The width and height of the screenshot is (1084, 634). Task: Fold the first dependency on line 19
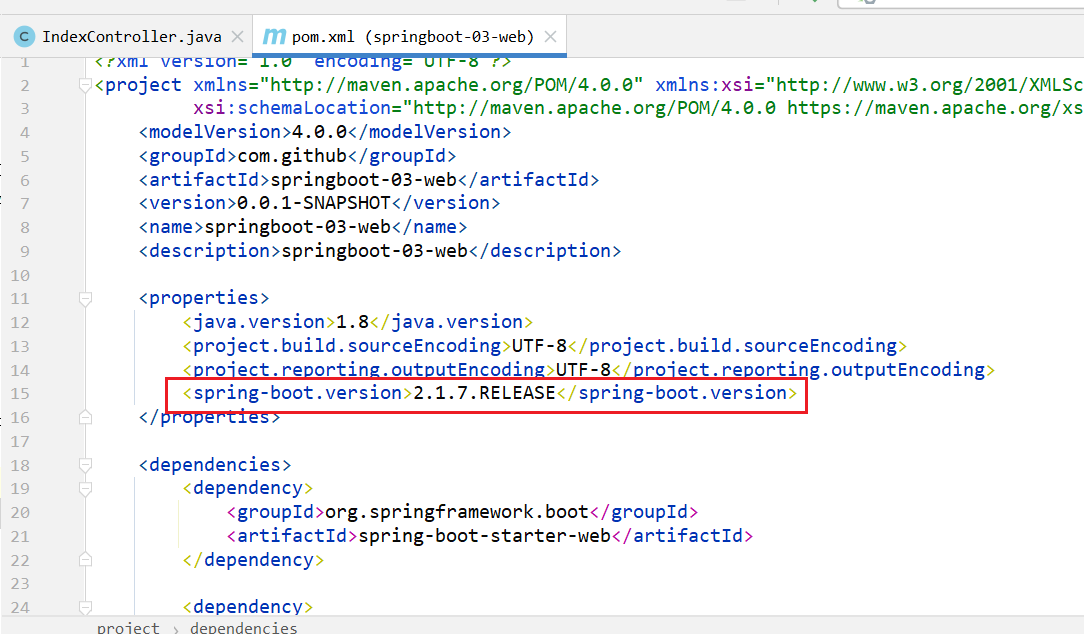click(x=84, y=489)
